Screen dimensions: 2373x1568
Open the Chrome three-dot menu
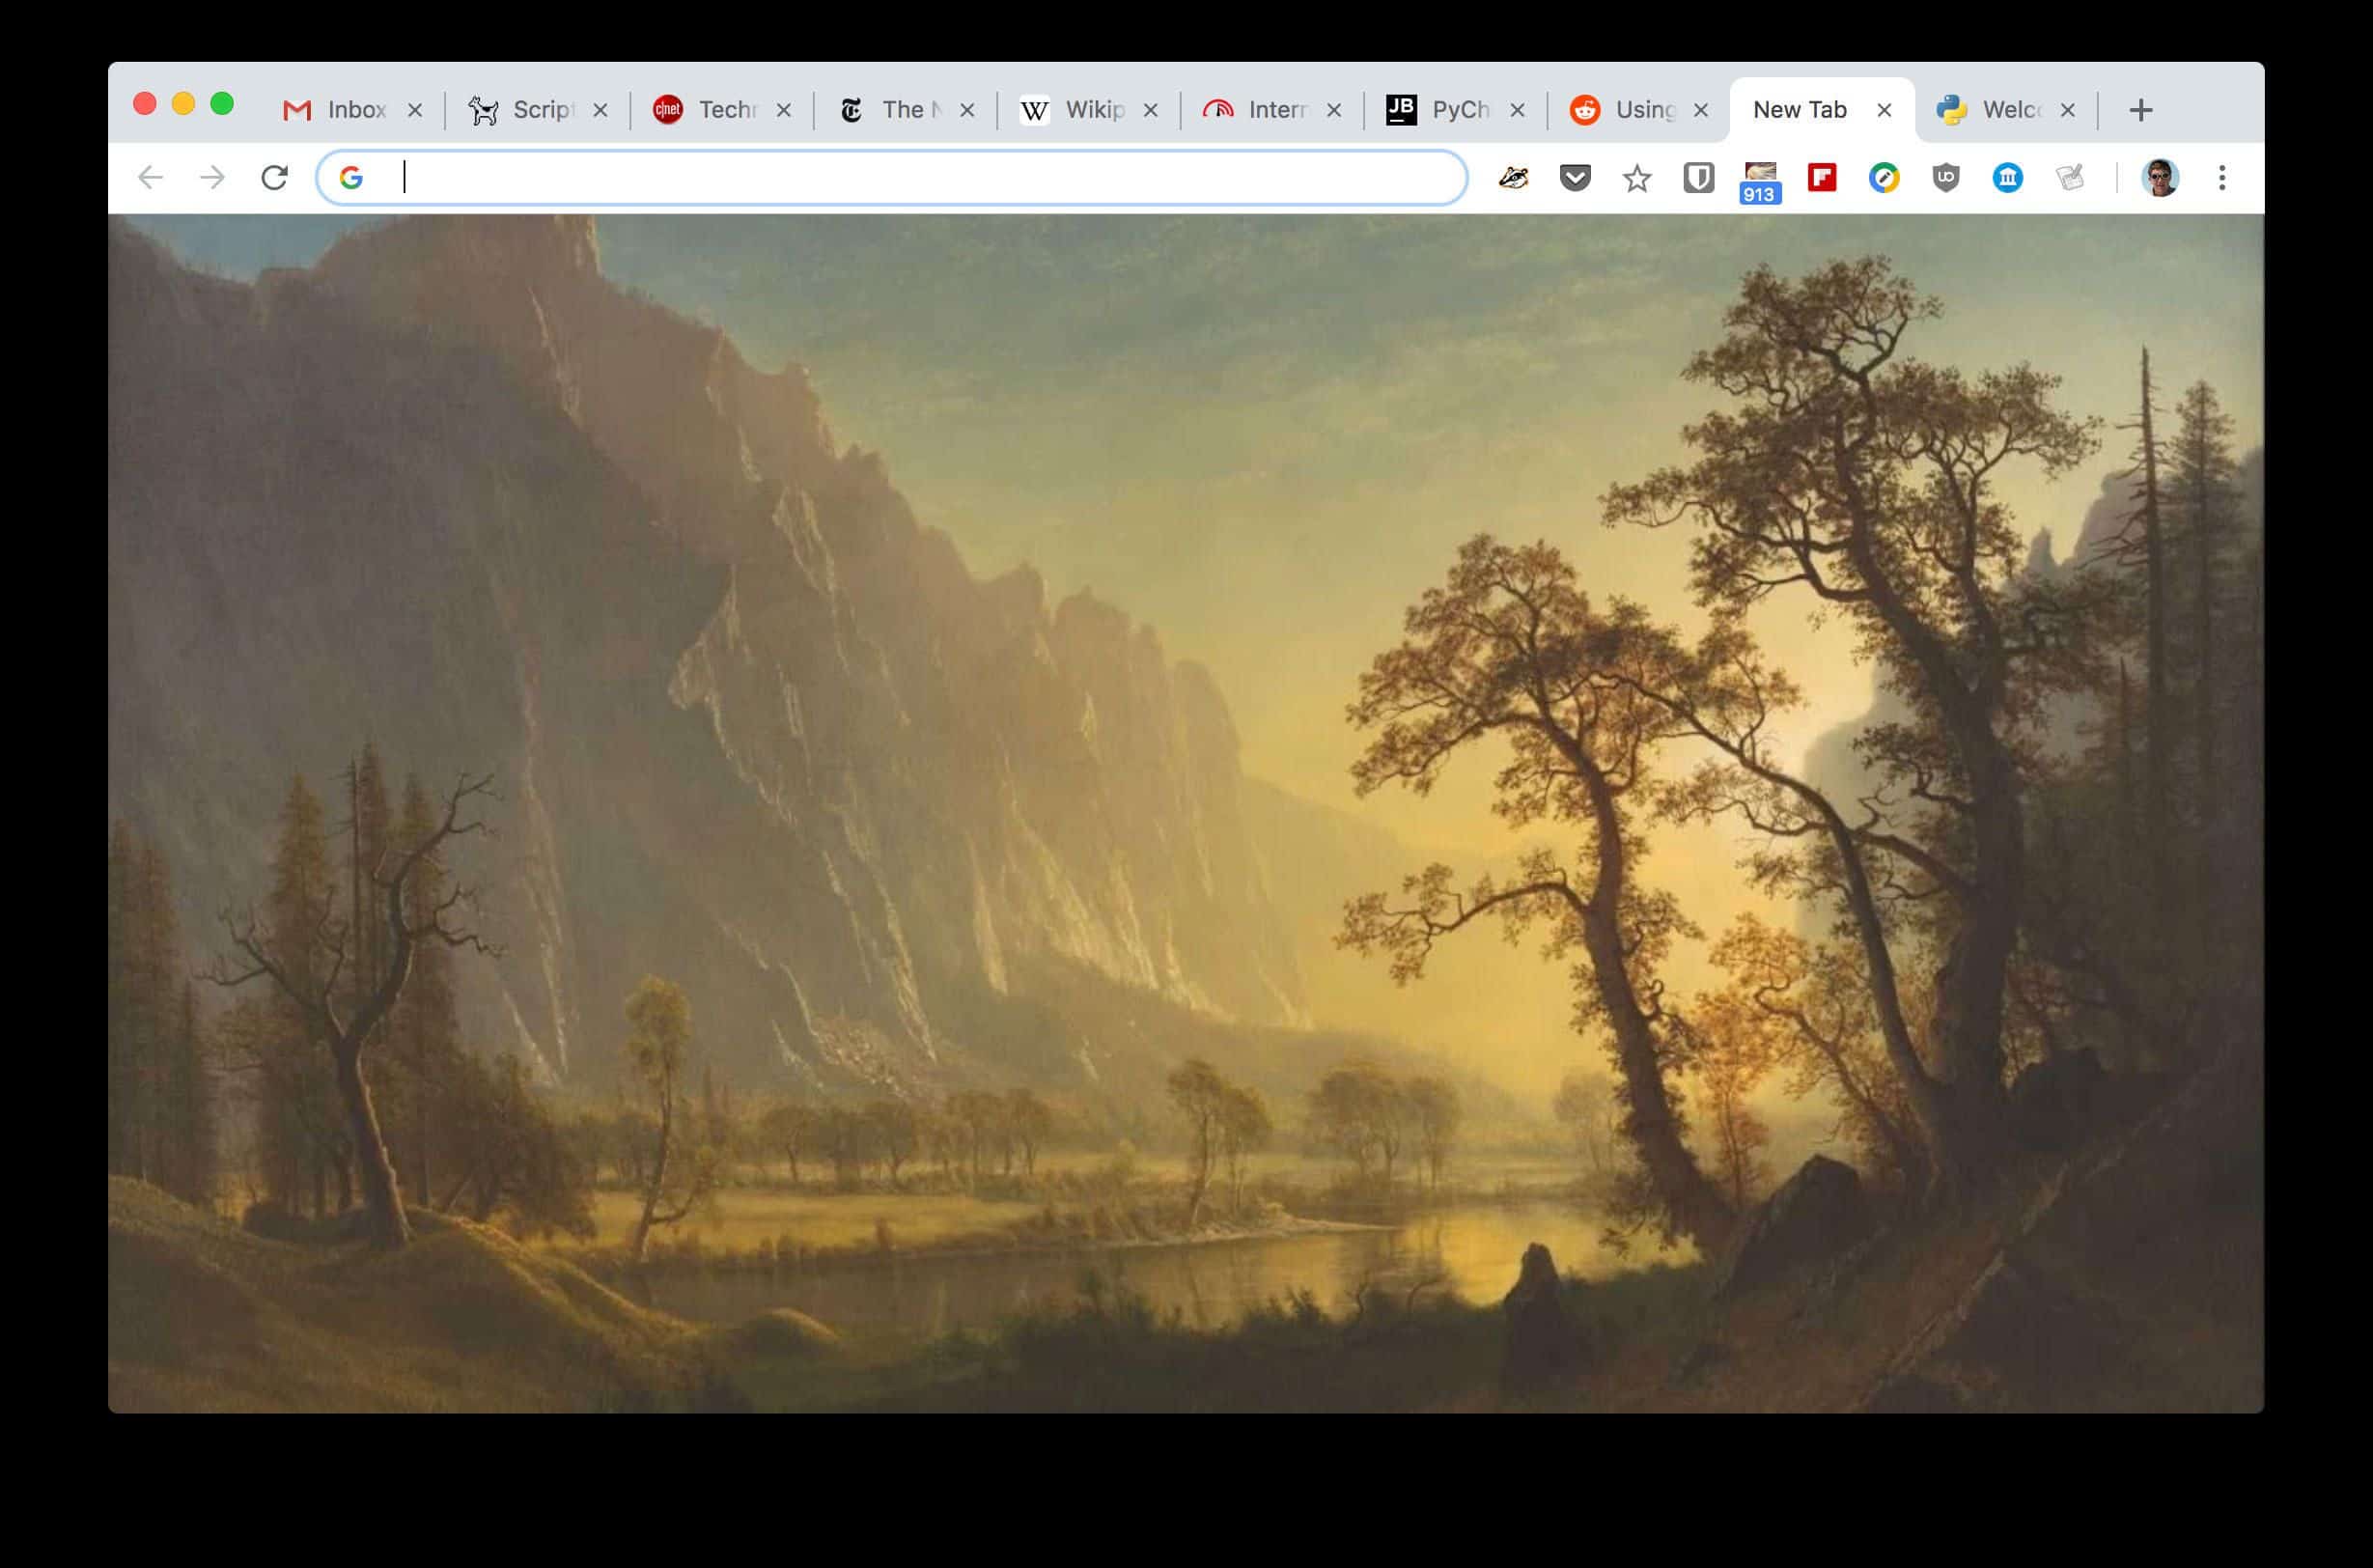click(x=2221, y=178)
